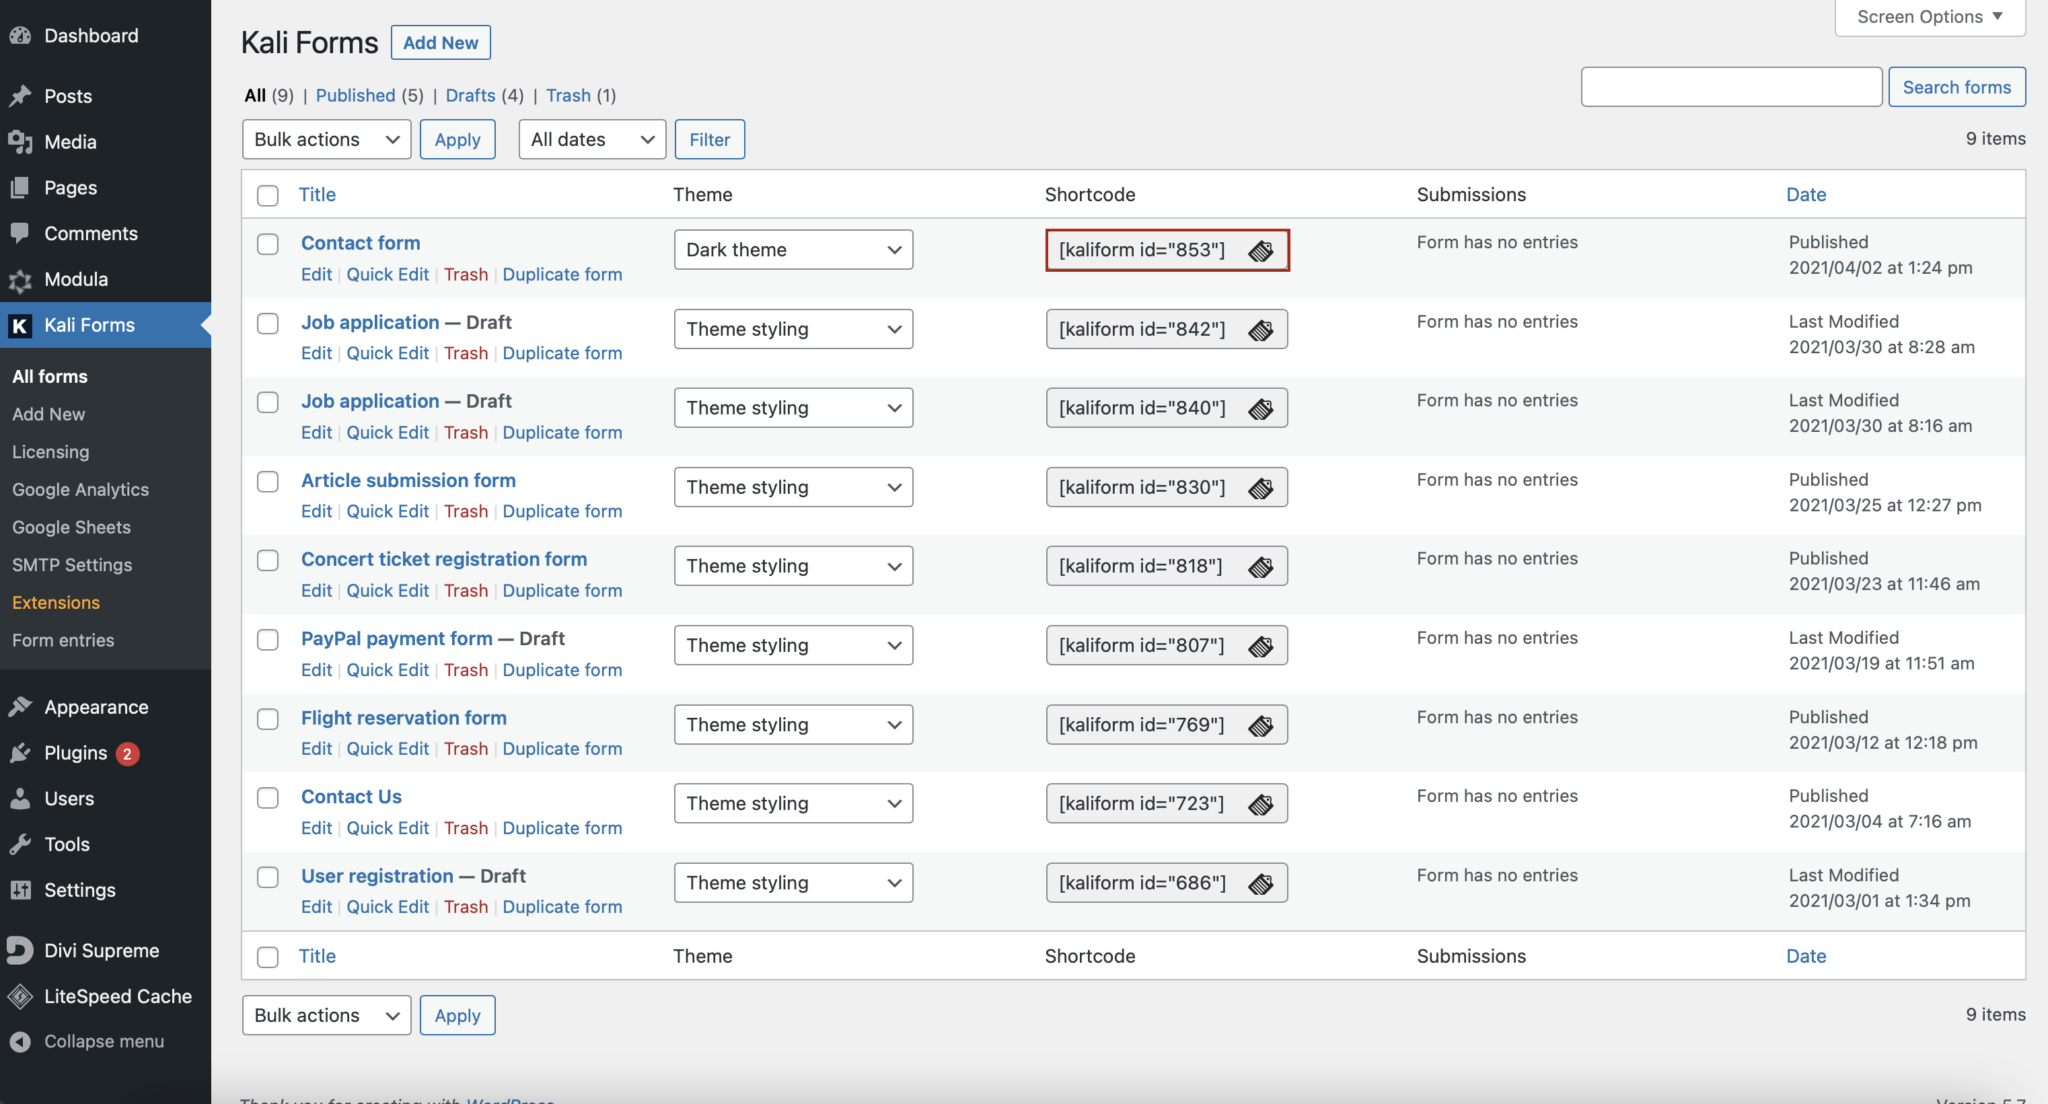
Task: Open Form entries submenu item
Action: pyautogui.click(x=63, y=640)
